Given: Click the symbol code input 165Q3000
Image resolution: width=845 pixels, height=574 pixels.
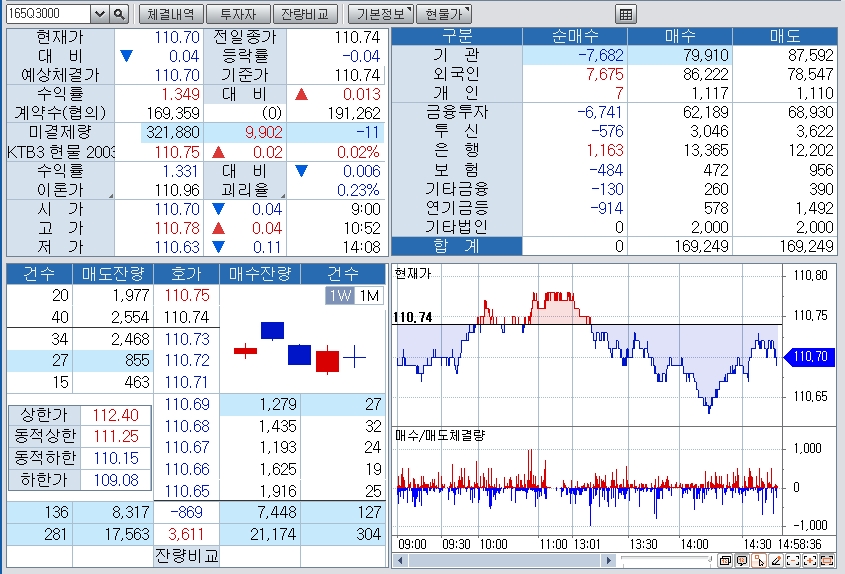Looking at the screenshot, I should pos(49,14).
